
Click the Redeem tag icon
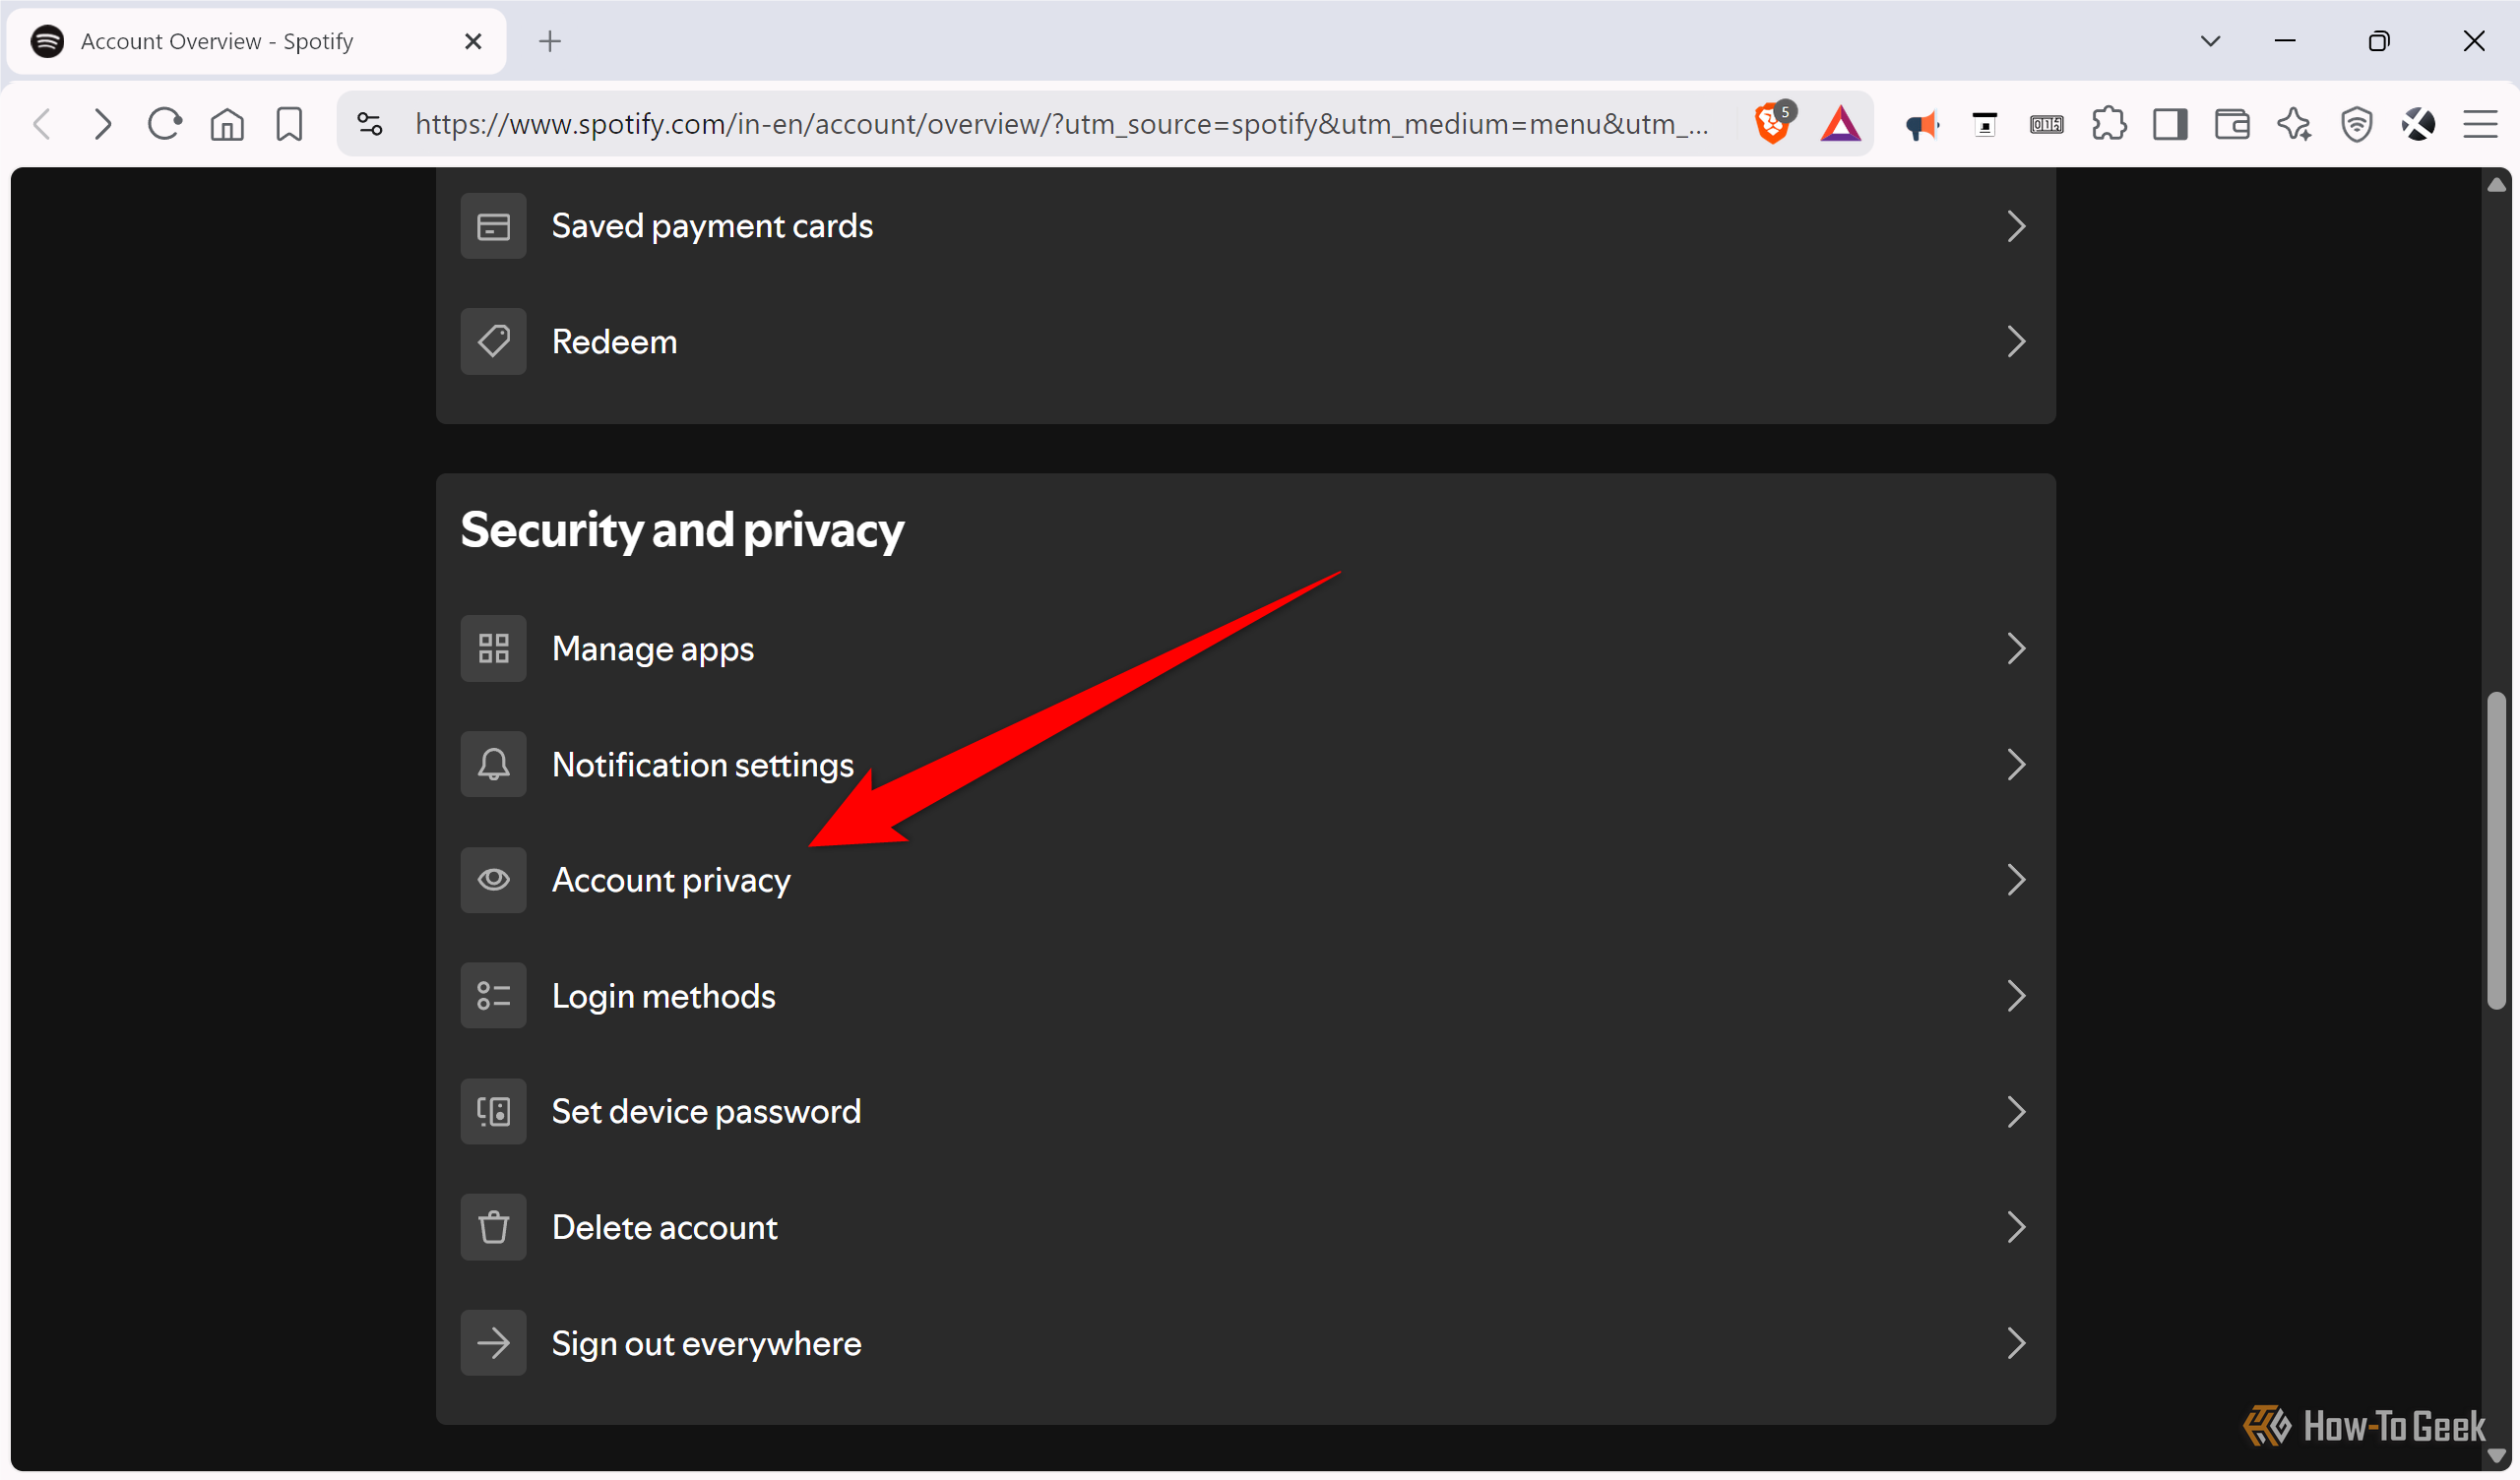click(x=493, y=342)
